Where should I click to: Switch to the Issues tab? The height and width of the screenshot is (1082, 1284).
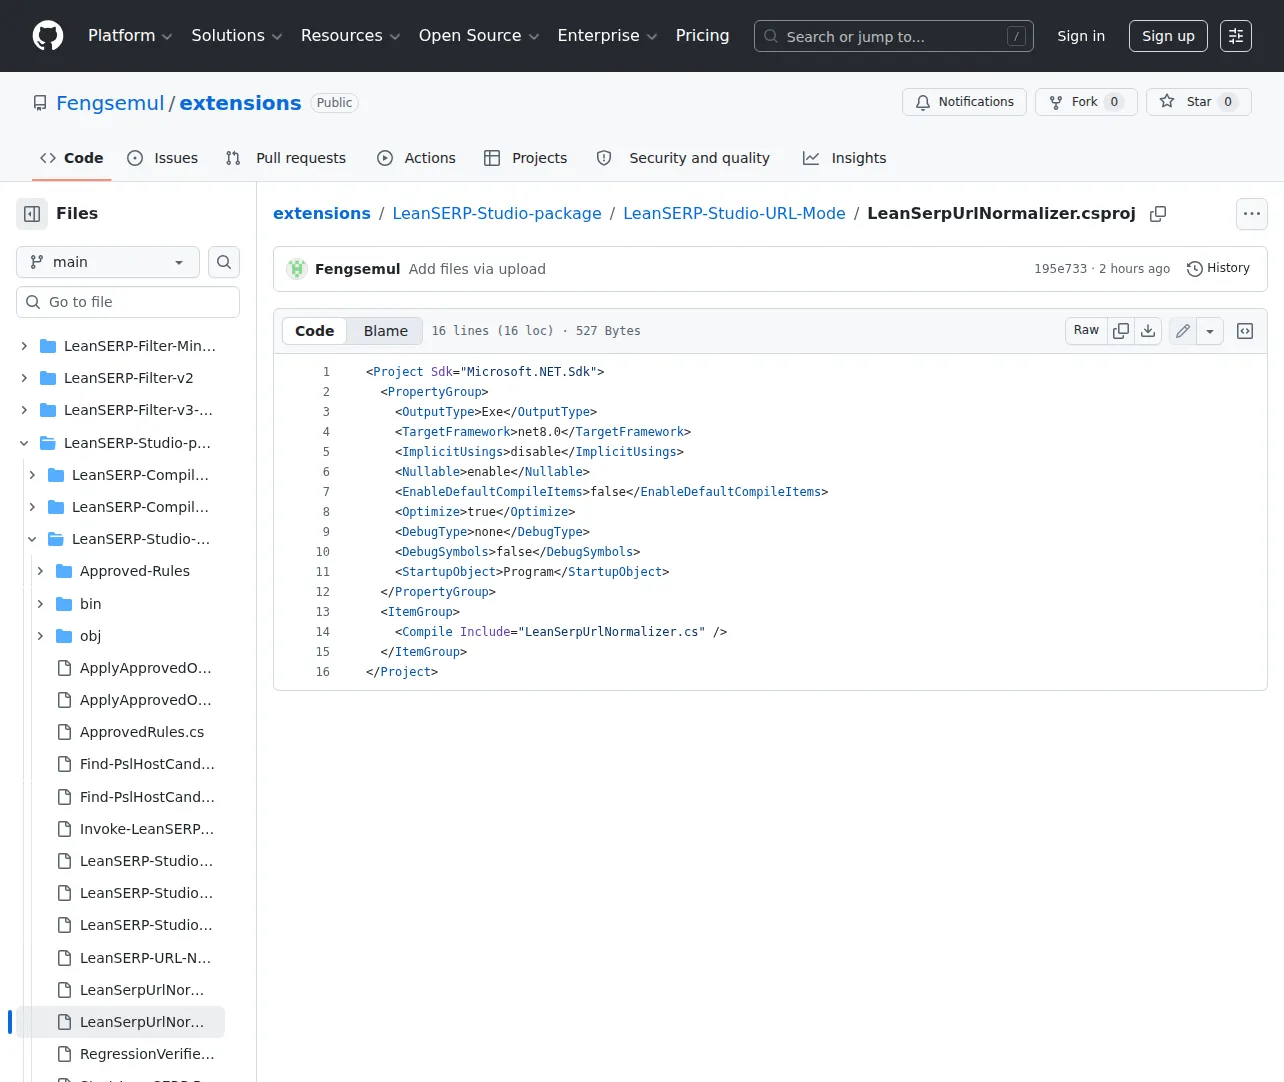(163, 158)
